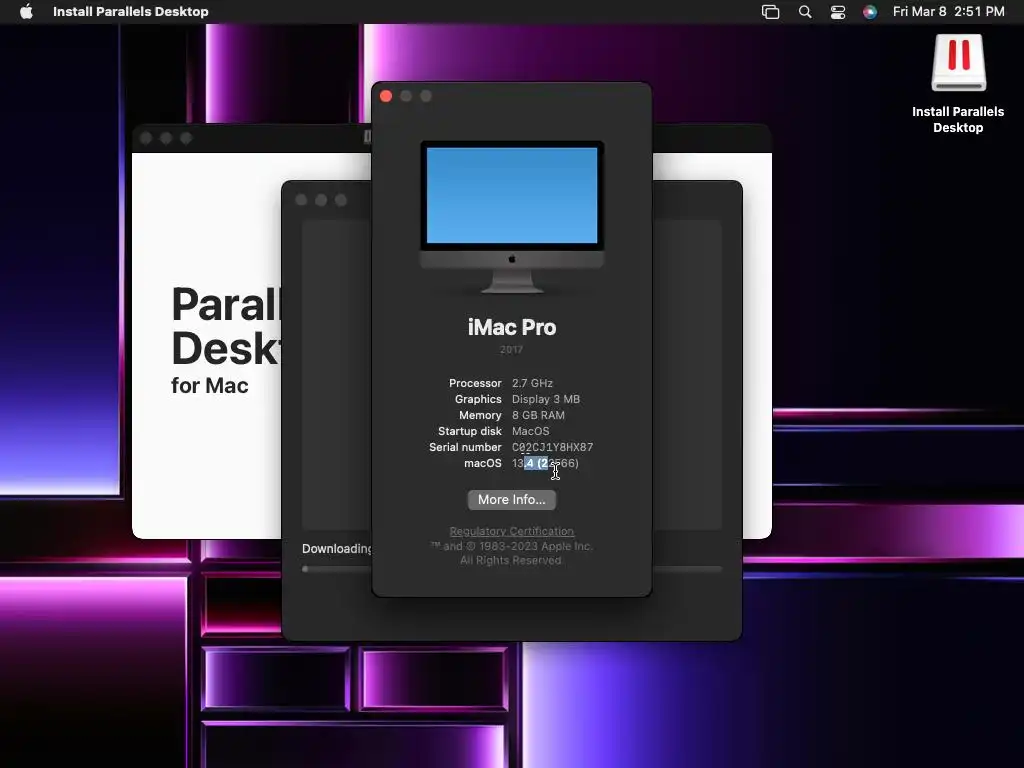Click the More Info... button

click(x=512, y=500)
